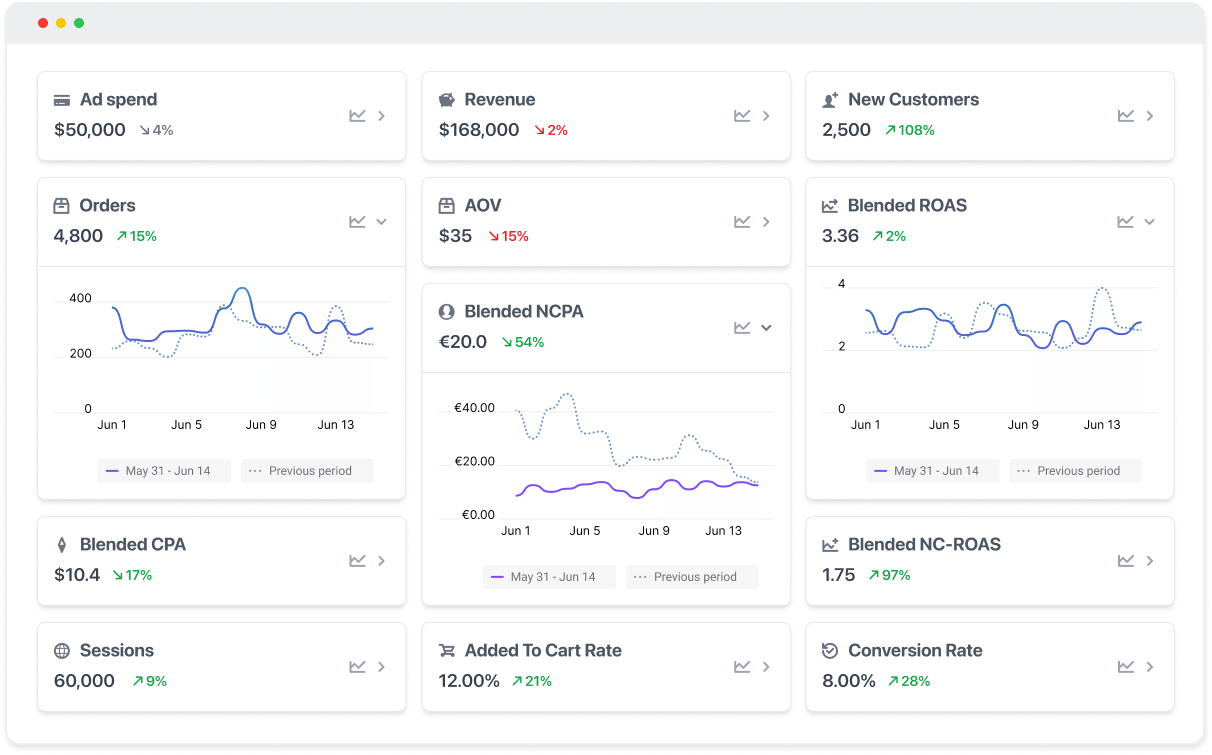Screen dimensions: 1212x755
Task: Click chart icon on New Customers card
Action: point(1126,116)
